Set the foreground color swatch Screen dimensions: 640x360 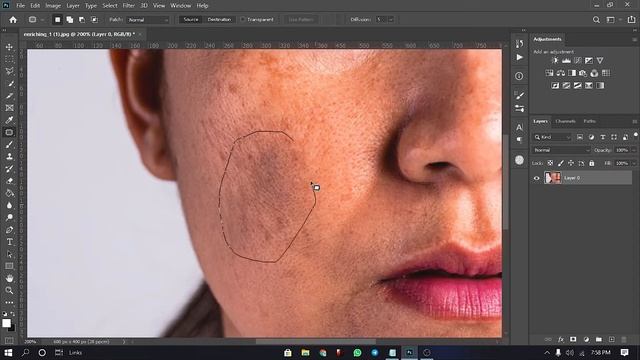click(6, 323)
